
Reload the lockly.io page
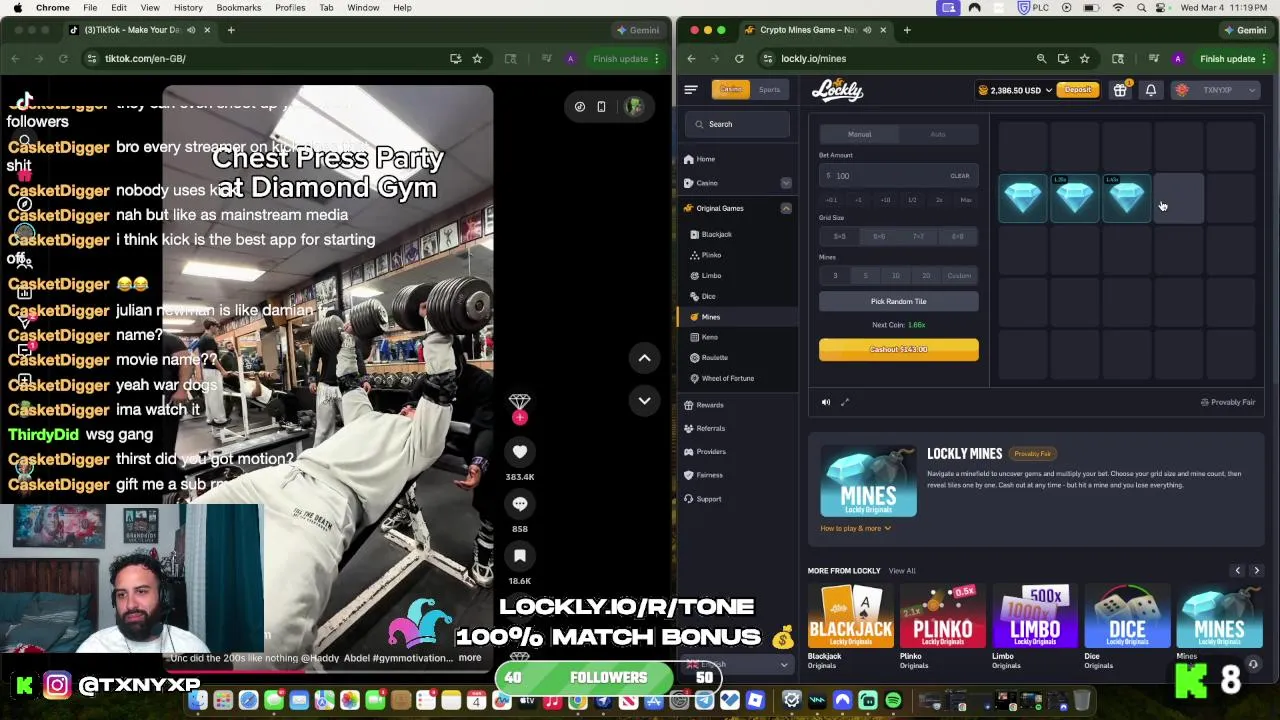pos(739,59)
